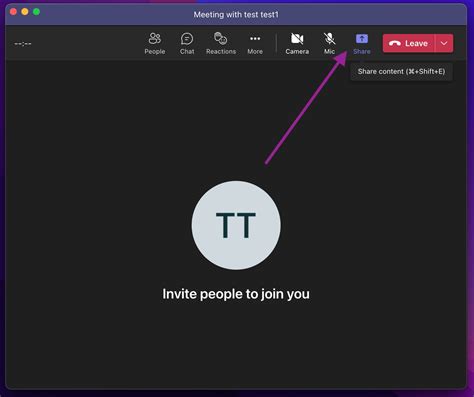The image size is (474, 397).
Task: Open the People panel
Action: (x=155, y=44)
